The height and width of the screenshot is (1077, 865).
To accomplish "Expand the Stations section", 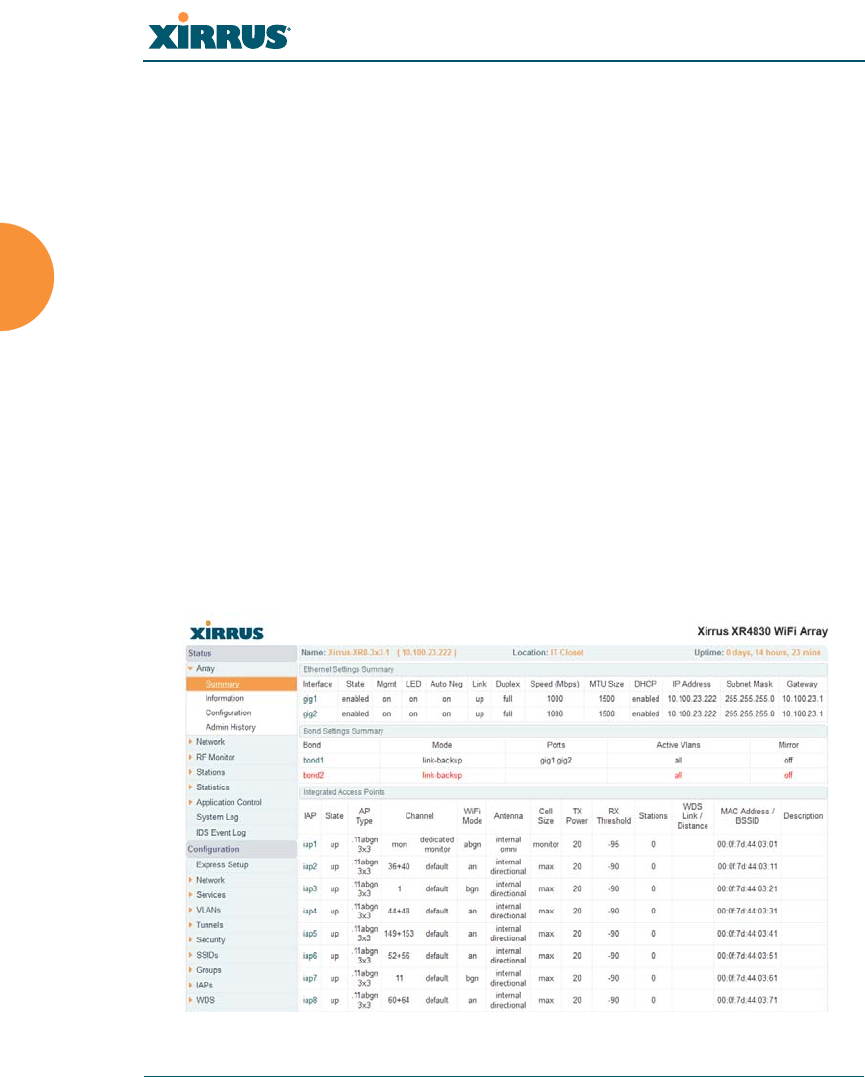I will 190,772.
